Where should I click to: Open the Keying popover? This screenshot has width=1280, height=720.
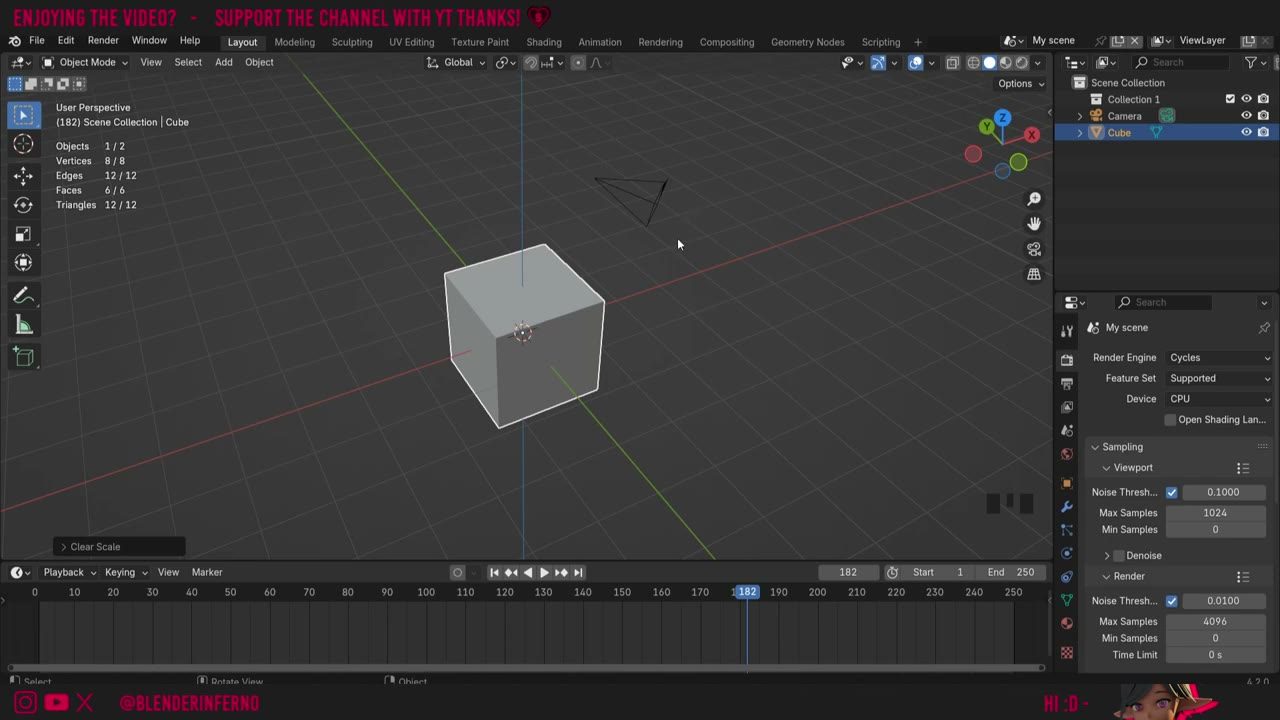pos(125,572)
